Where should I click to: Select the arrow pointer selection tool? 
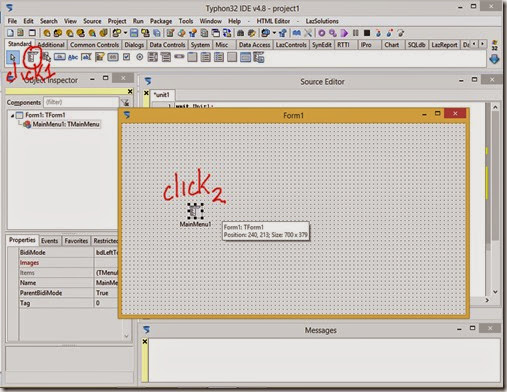point(13,57)
